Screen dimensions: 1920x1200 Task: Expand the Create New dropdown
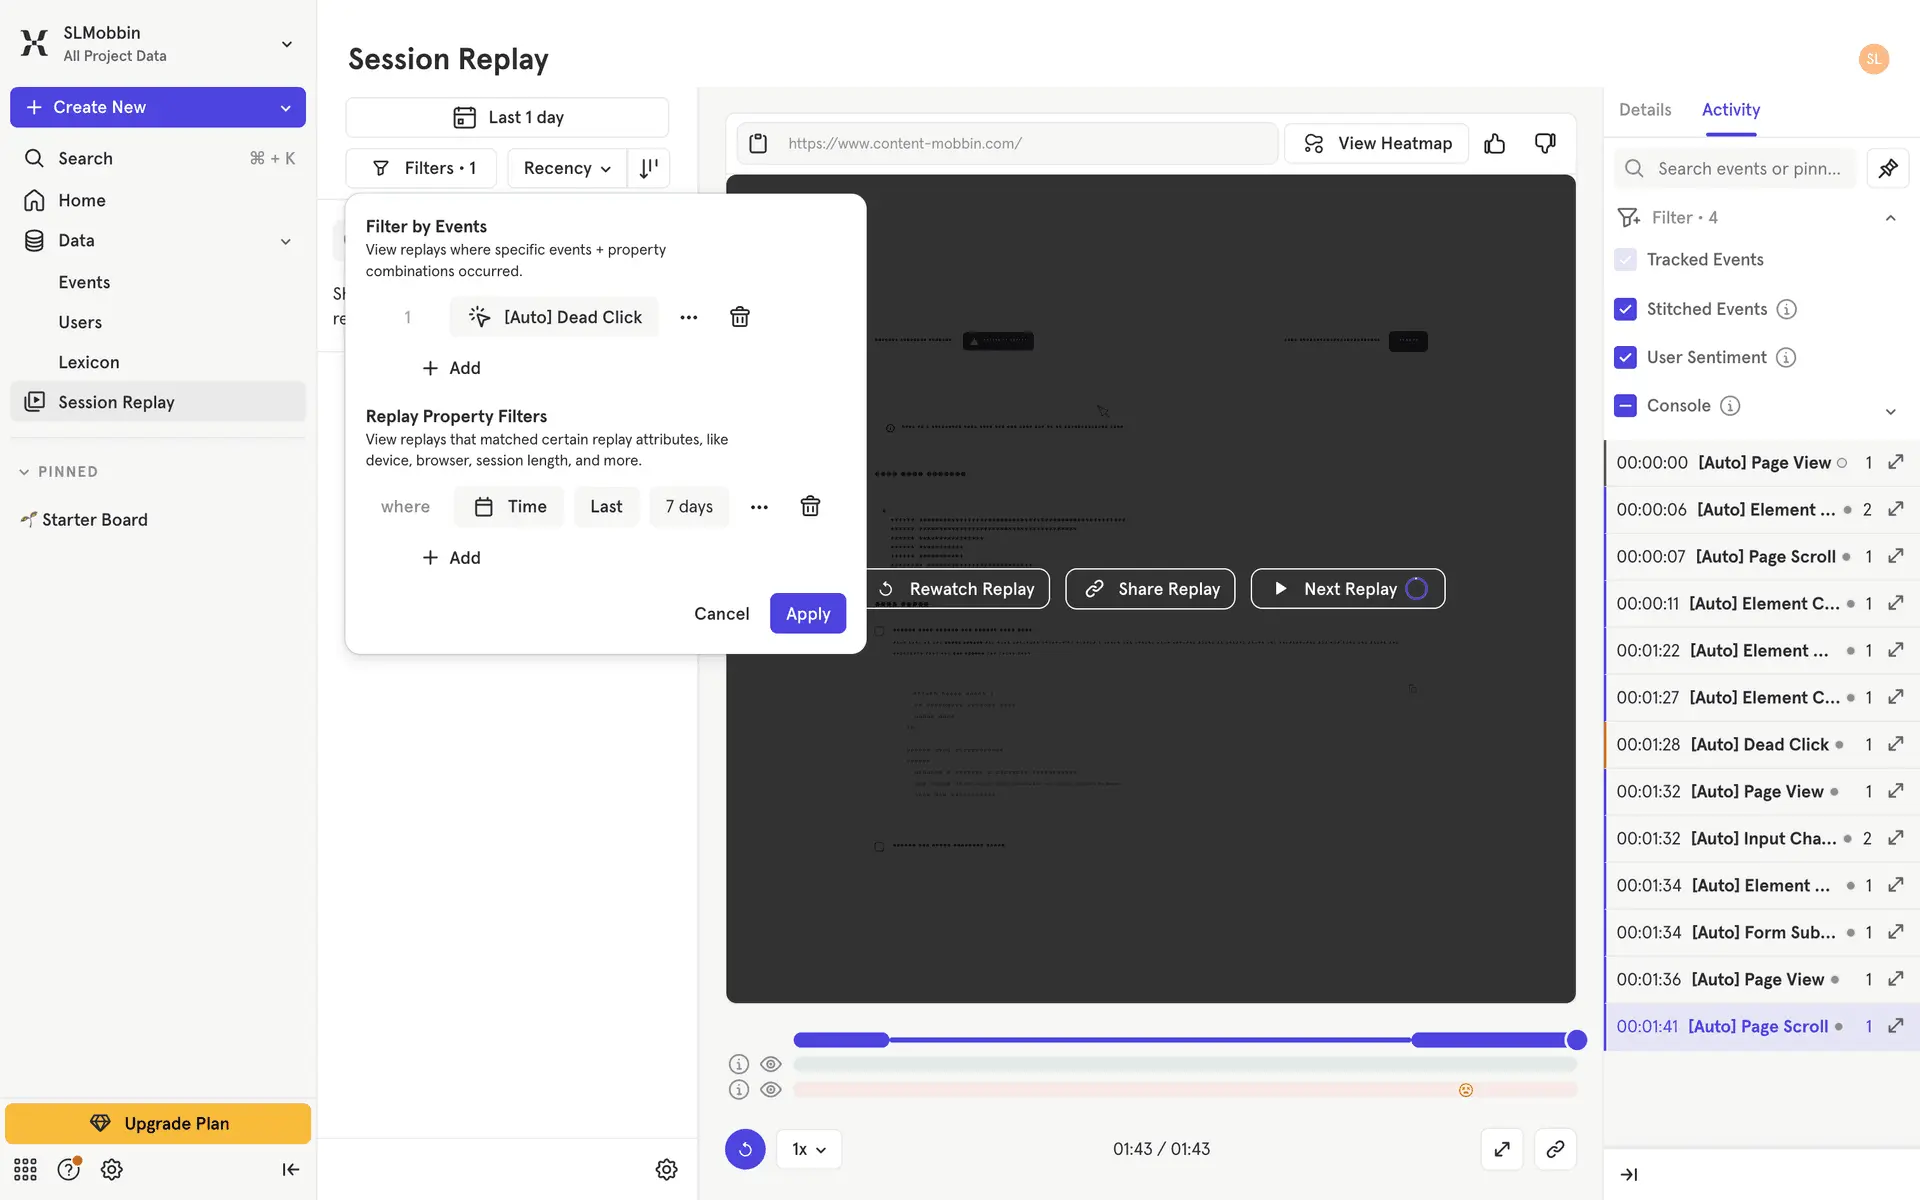click(286, 107)
